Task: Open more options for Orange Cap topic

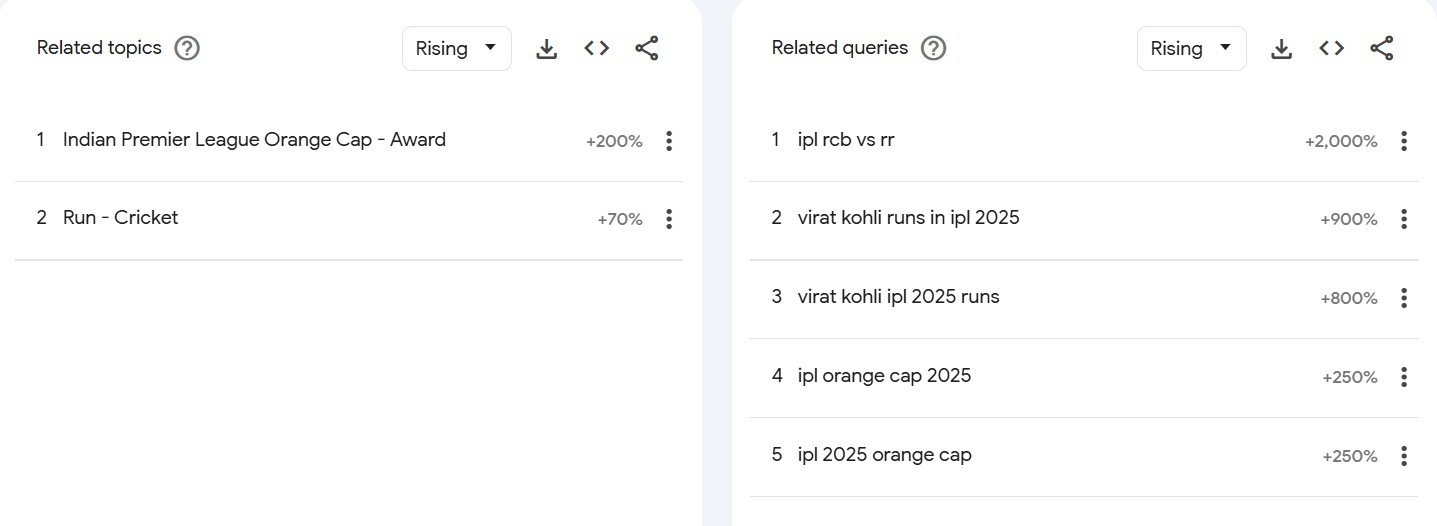Action: [x=669, y=141]
